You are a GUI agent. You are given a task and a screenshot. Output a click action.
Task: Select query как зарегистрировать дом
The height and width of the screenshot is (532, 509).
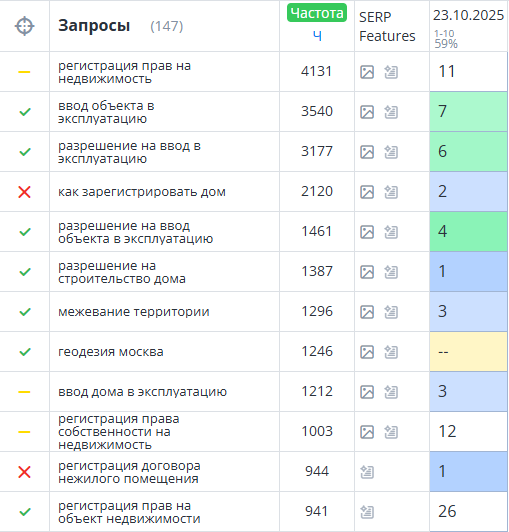142,192
